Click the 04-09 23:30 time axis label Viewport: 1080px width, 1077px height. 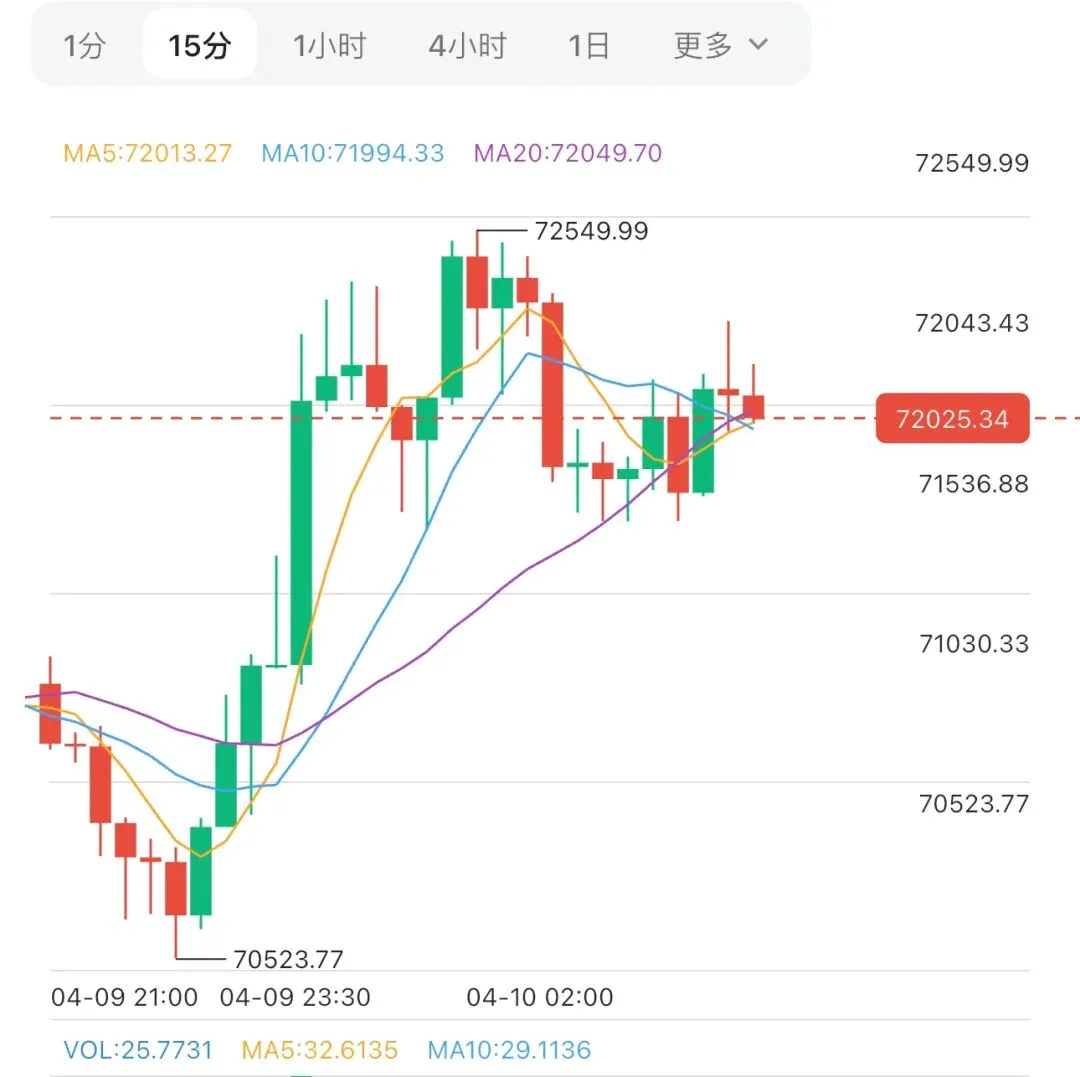click(295, 997)
